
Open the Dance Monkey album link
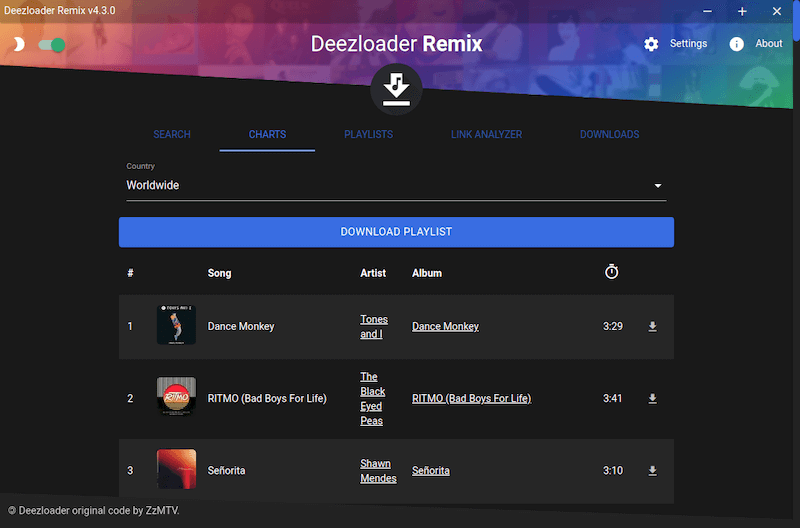(x=445, y=326)
